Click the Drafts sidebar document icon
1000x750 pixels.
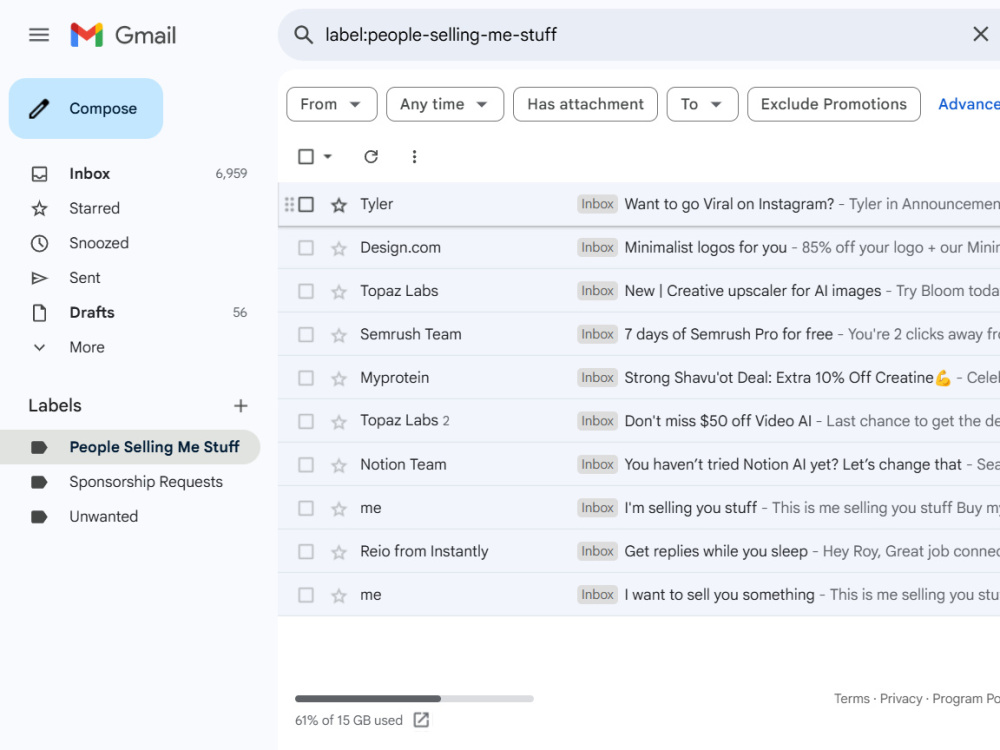(x=40, y=312)
